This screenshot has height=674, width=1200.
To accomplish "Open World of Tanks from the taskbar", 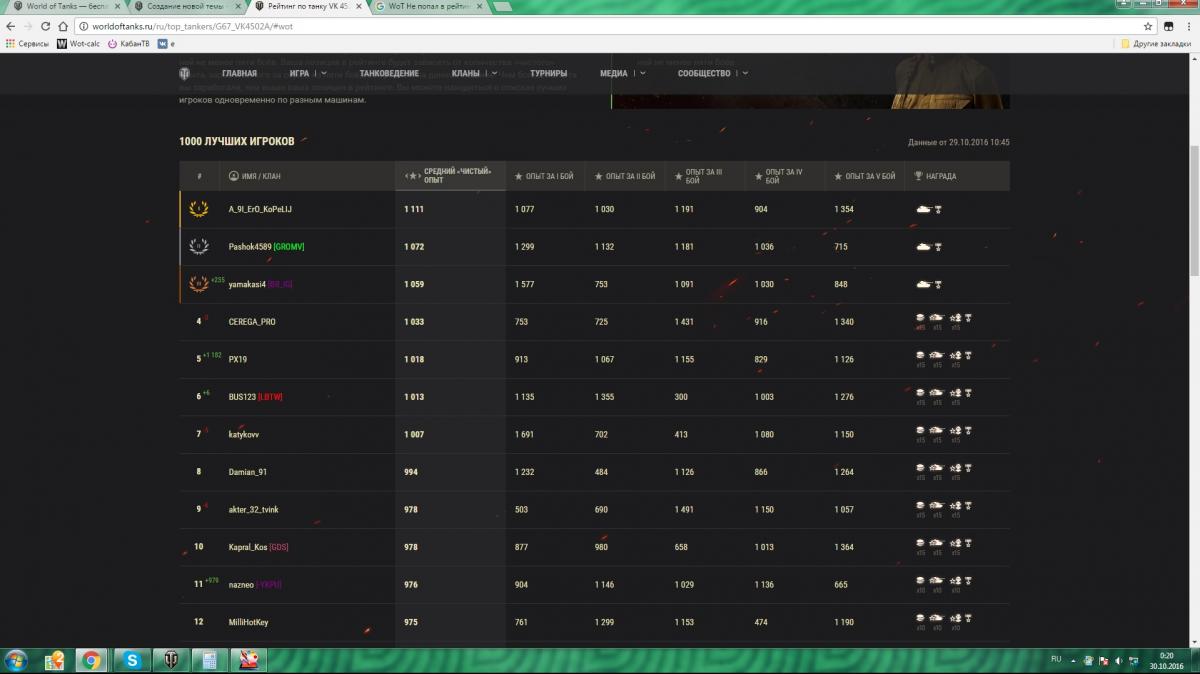I will click(x=171, y=660).
